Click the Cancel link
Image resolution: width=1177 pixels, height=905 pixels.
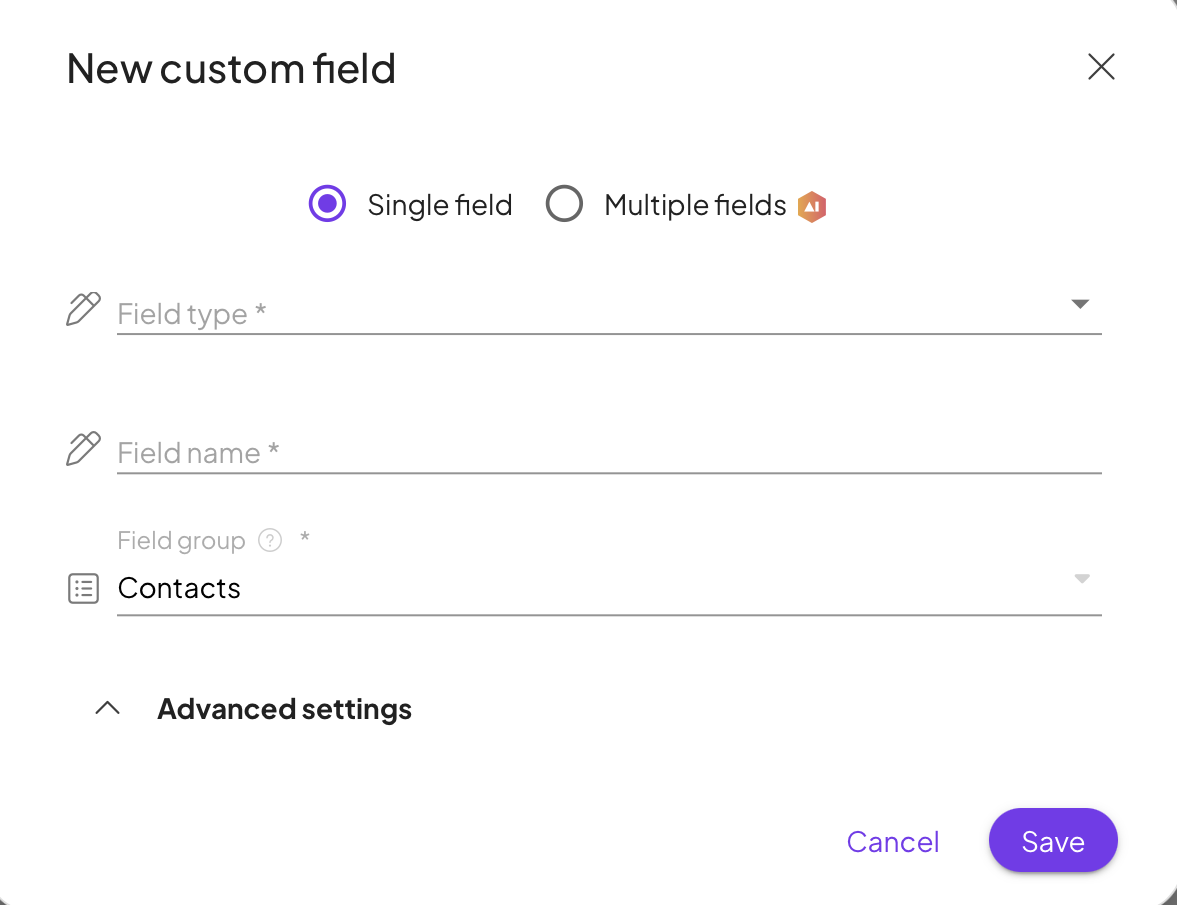[892, 842]
